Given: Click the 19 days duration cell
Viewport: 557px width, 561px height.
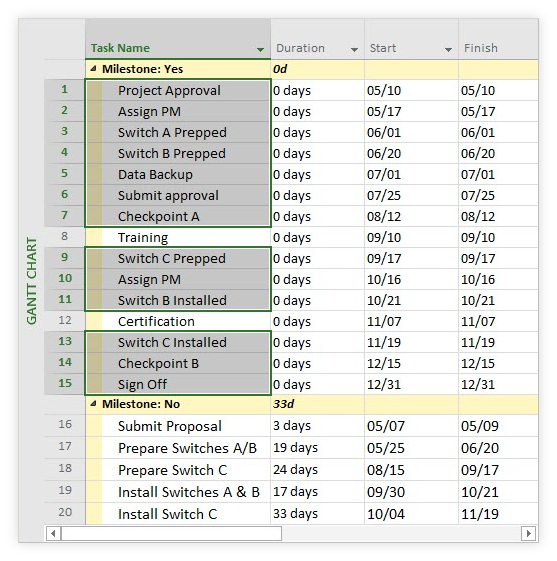Looking at the screenshot, I should tap(317, 448).
